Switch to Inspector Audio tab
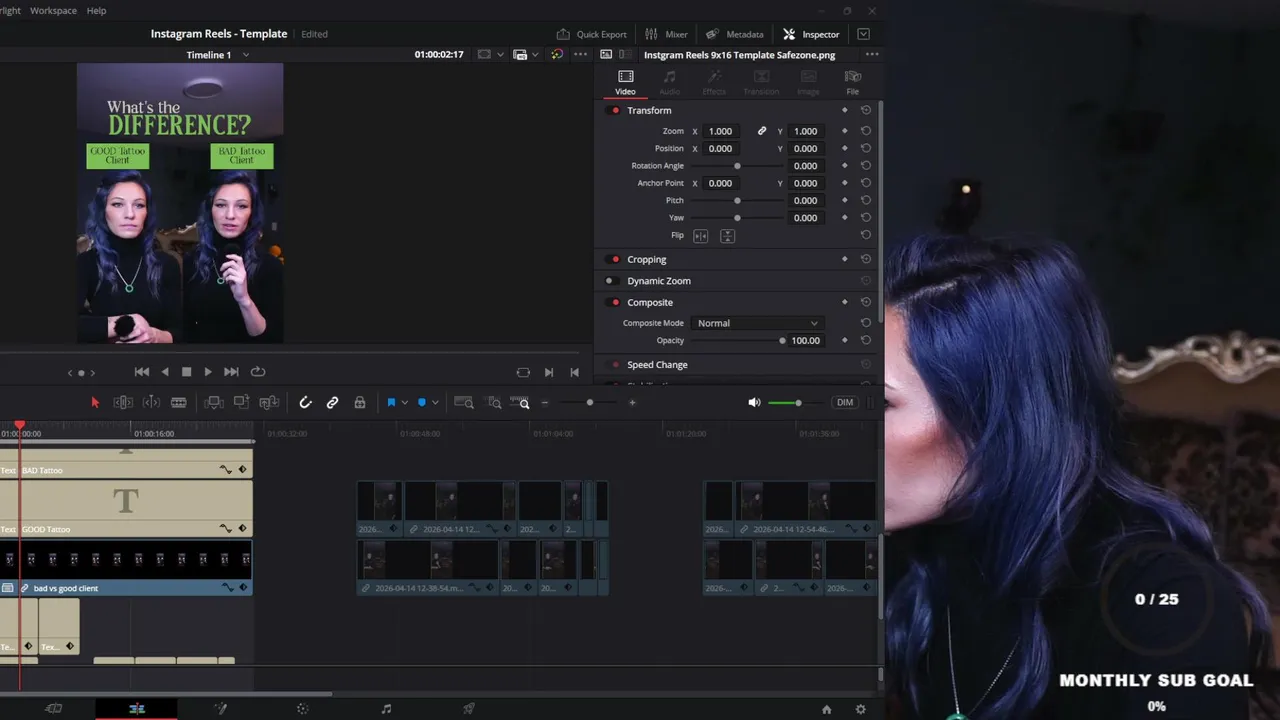The height and width of the screenshot is (720, 1280). click(x=669, y=82)
